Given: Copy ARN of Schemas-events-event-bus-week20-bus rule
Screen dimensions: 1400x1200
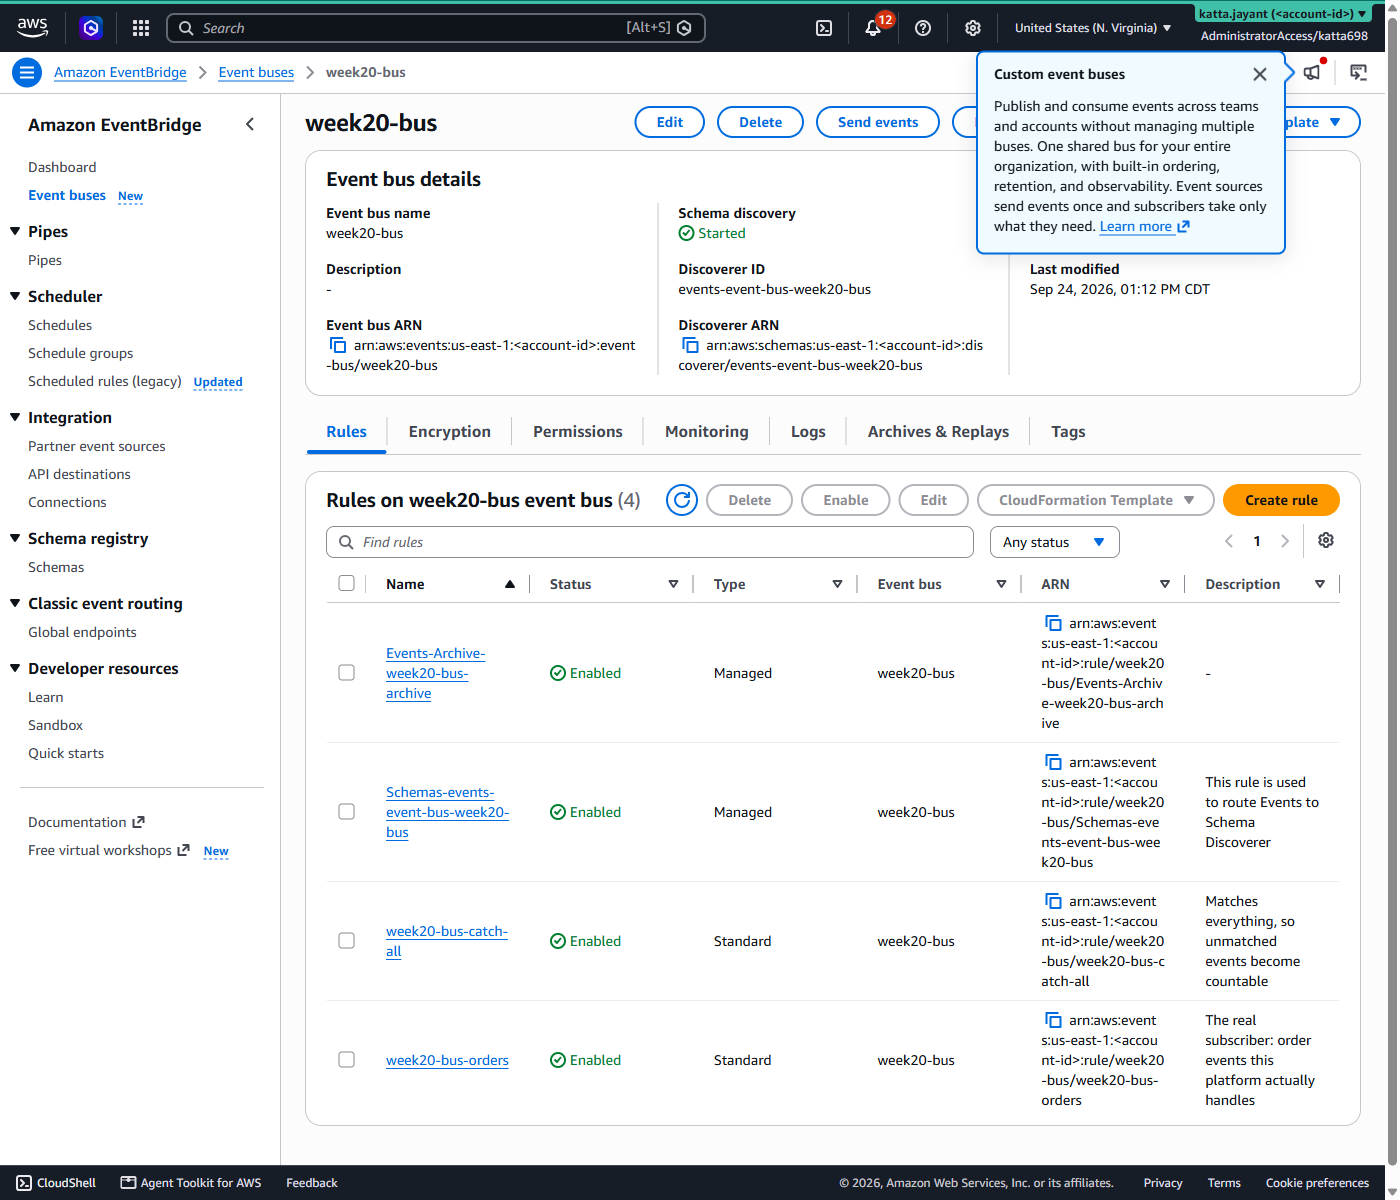Looking at the screenshot, I should click(x=1053, y=762).
